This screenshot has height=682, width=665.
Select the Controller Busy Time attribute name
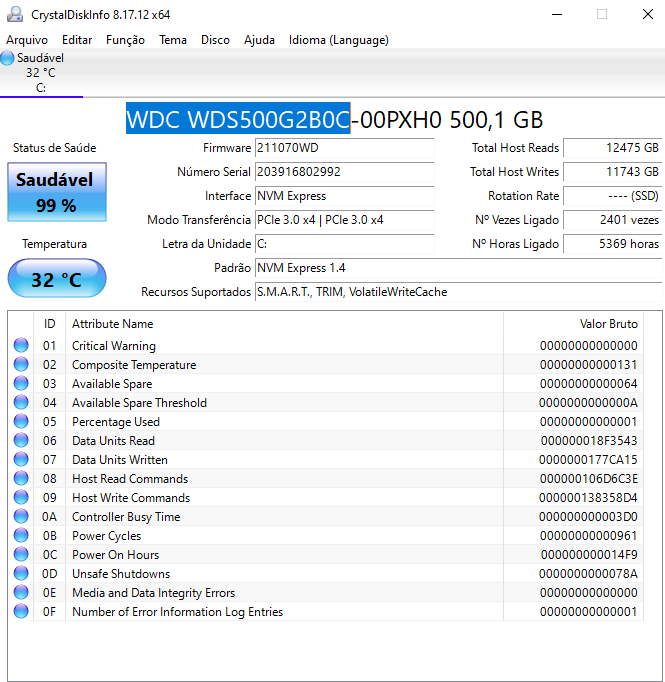[126, 517]
